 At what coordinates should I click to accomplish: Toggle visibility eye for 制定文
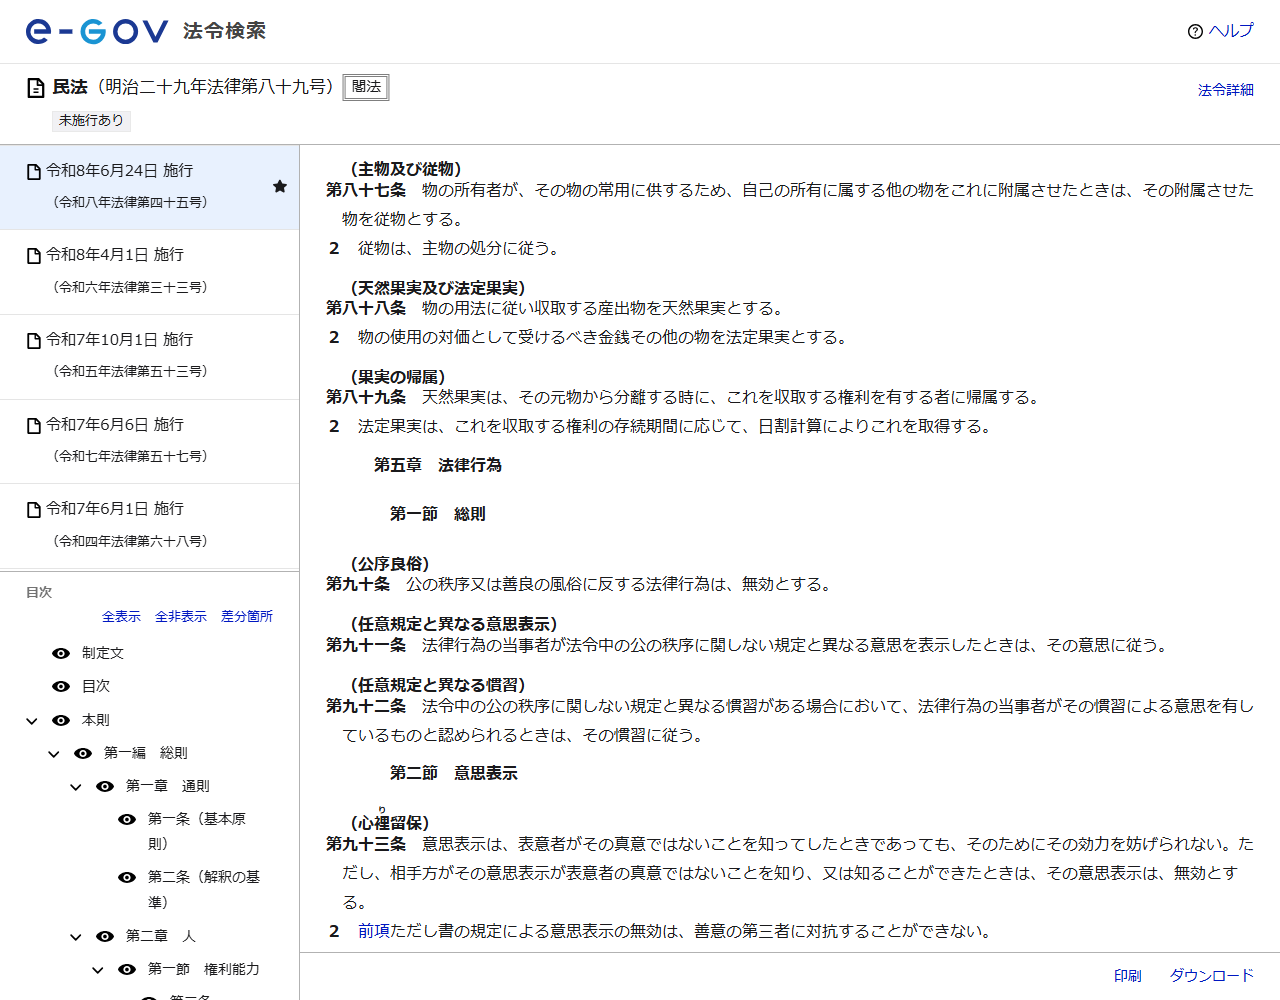point(61,653)
